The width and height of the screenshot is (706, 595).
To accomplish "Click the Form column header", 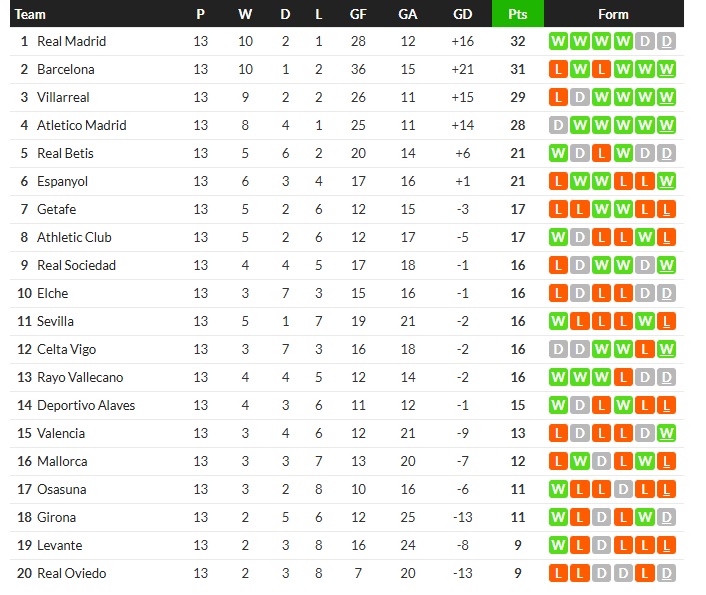I will (x=613, y=14).
